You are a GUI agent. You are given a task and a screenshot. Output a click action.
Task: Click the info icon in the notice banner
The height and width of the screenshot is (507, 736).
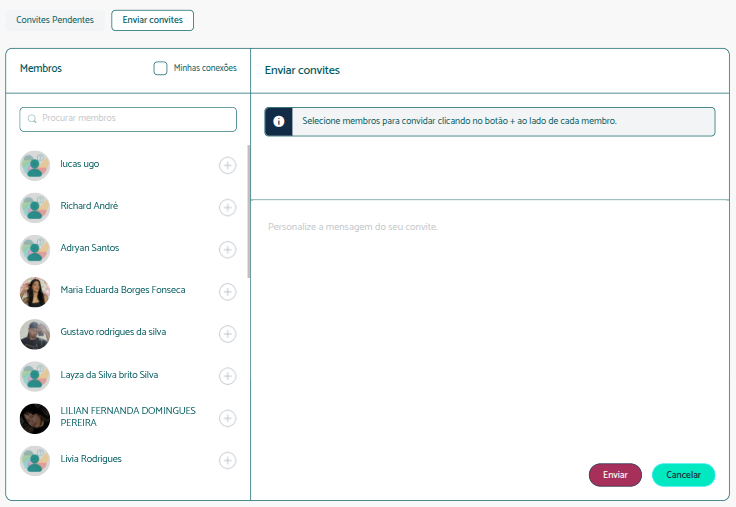[x=278, y=121]
